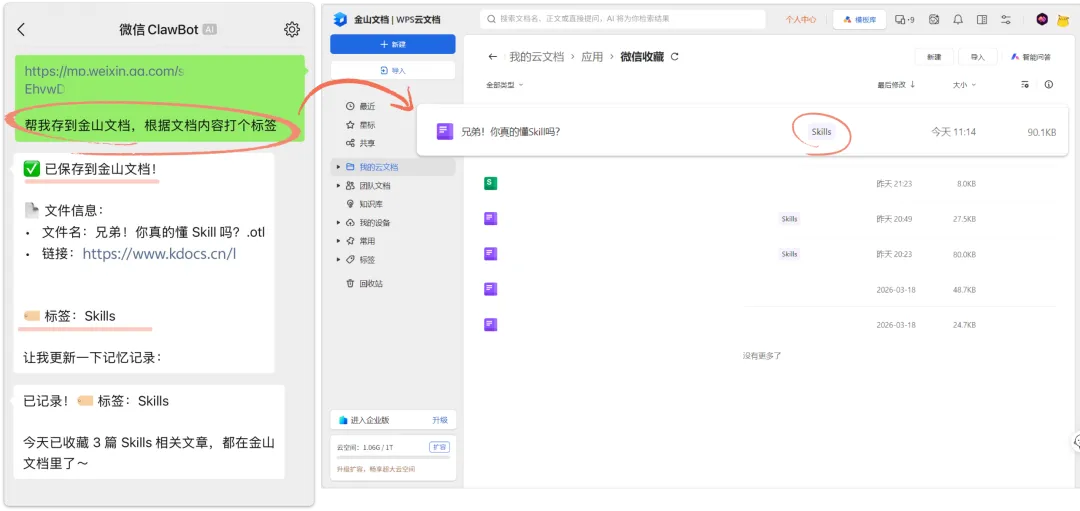Screen dimensions: 1080x511
Task: Open the kdocs.cn link in chat
Action: (159, 253)
